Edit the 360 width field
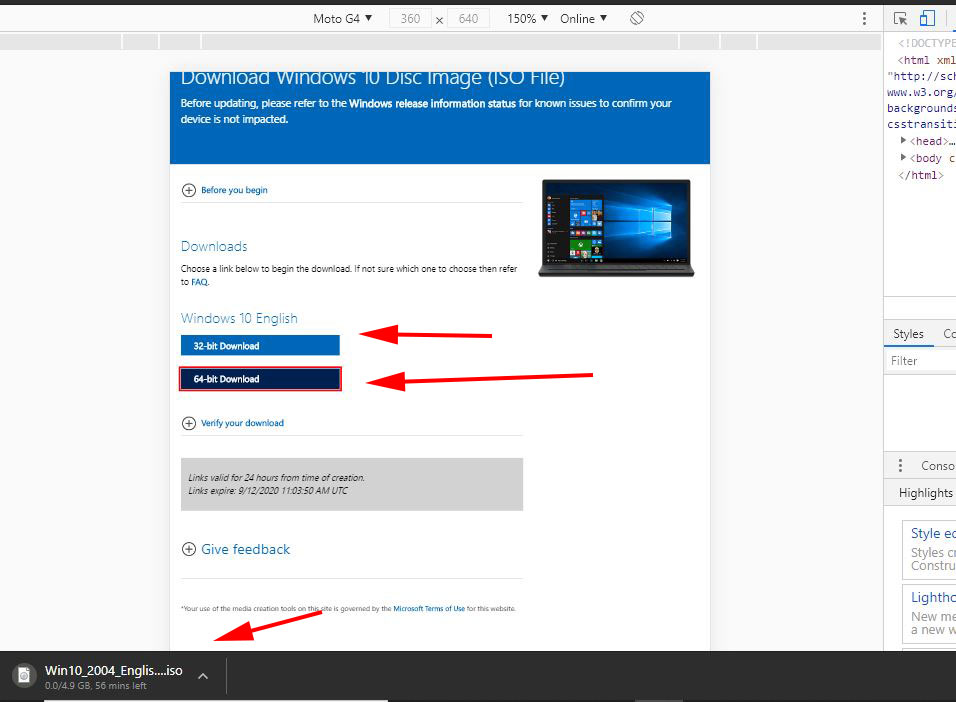This screenshot has width=956, height=702. 410,18
